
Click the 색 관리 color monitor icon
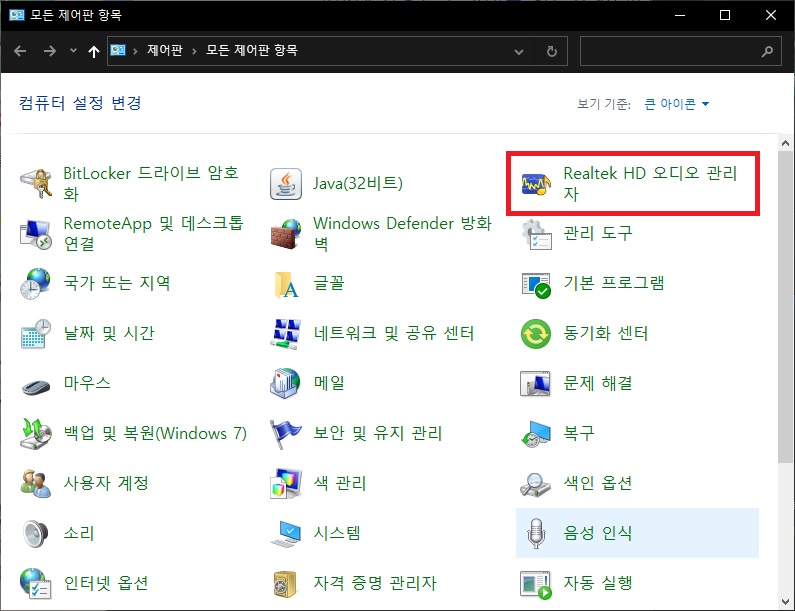(285, 483)
